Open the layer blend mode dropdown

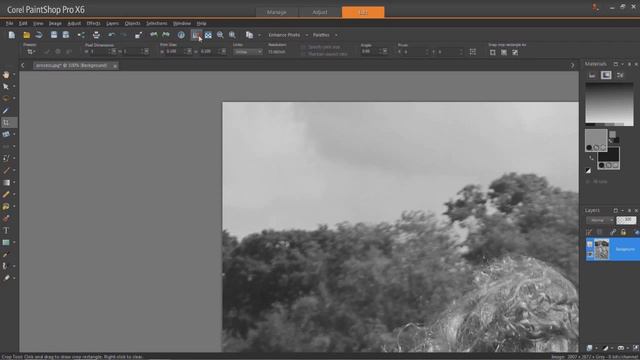600,220
